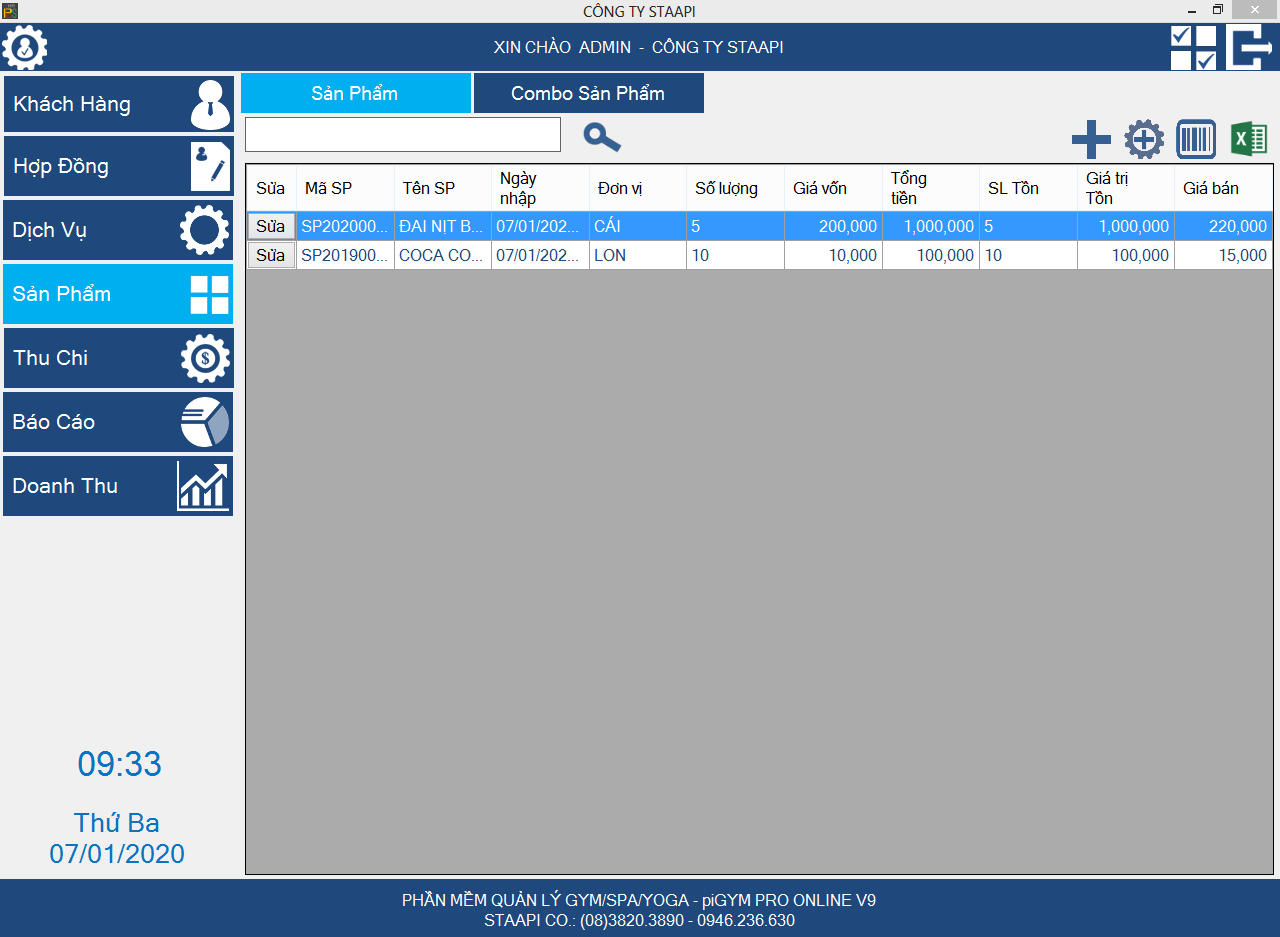Open Báo Cáo reports section
The height and width of the screenshot is (937, 1280).
click(118, 422)
